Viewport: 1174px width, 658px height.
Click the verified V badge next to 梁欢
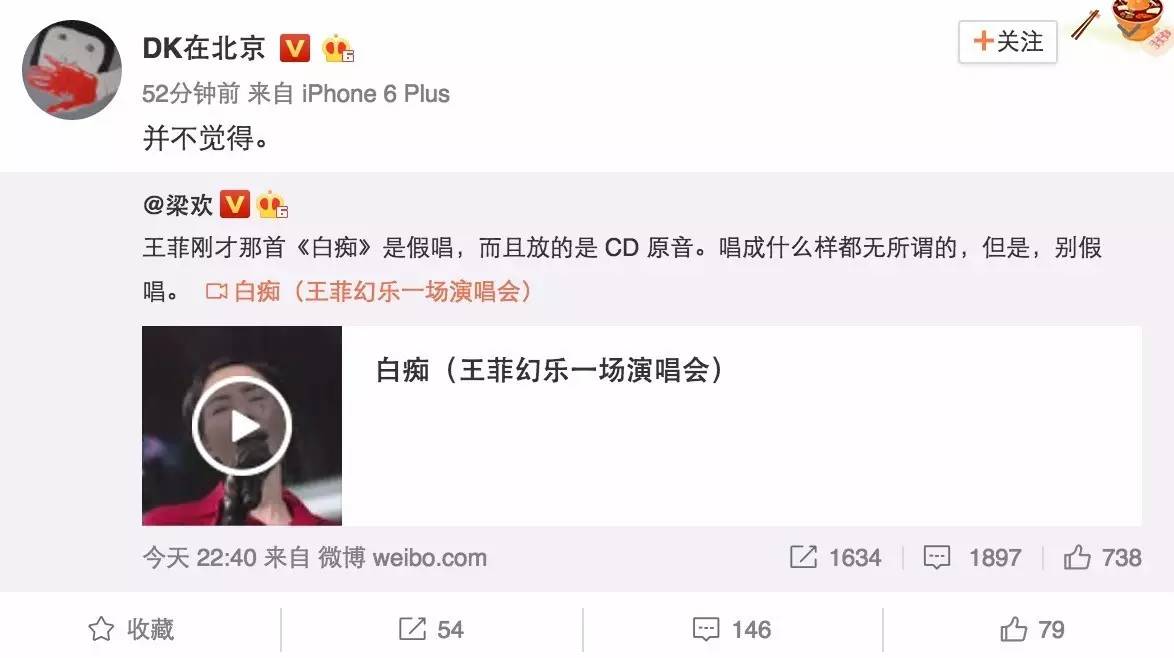click(x=234, y=204)
